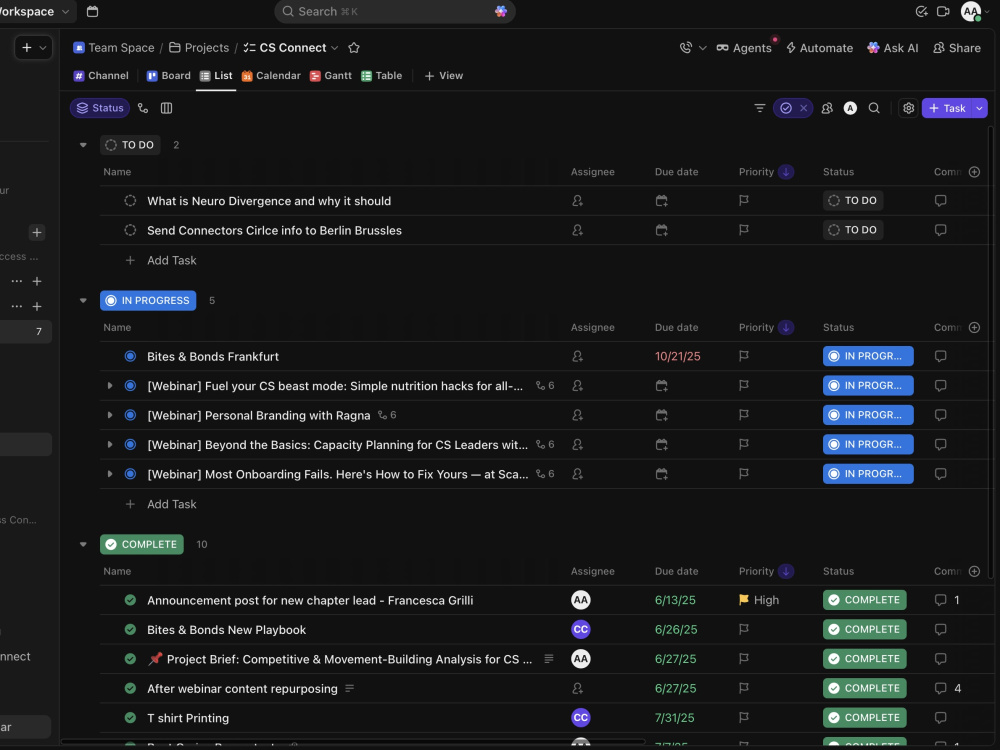Open comments for After webinar content repurposing
Viewport: 1000px width, 750px height.
point(940,689)
